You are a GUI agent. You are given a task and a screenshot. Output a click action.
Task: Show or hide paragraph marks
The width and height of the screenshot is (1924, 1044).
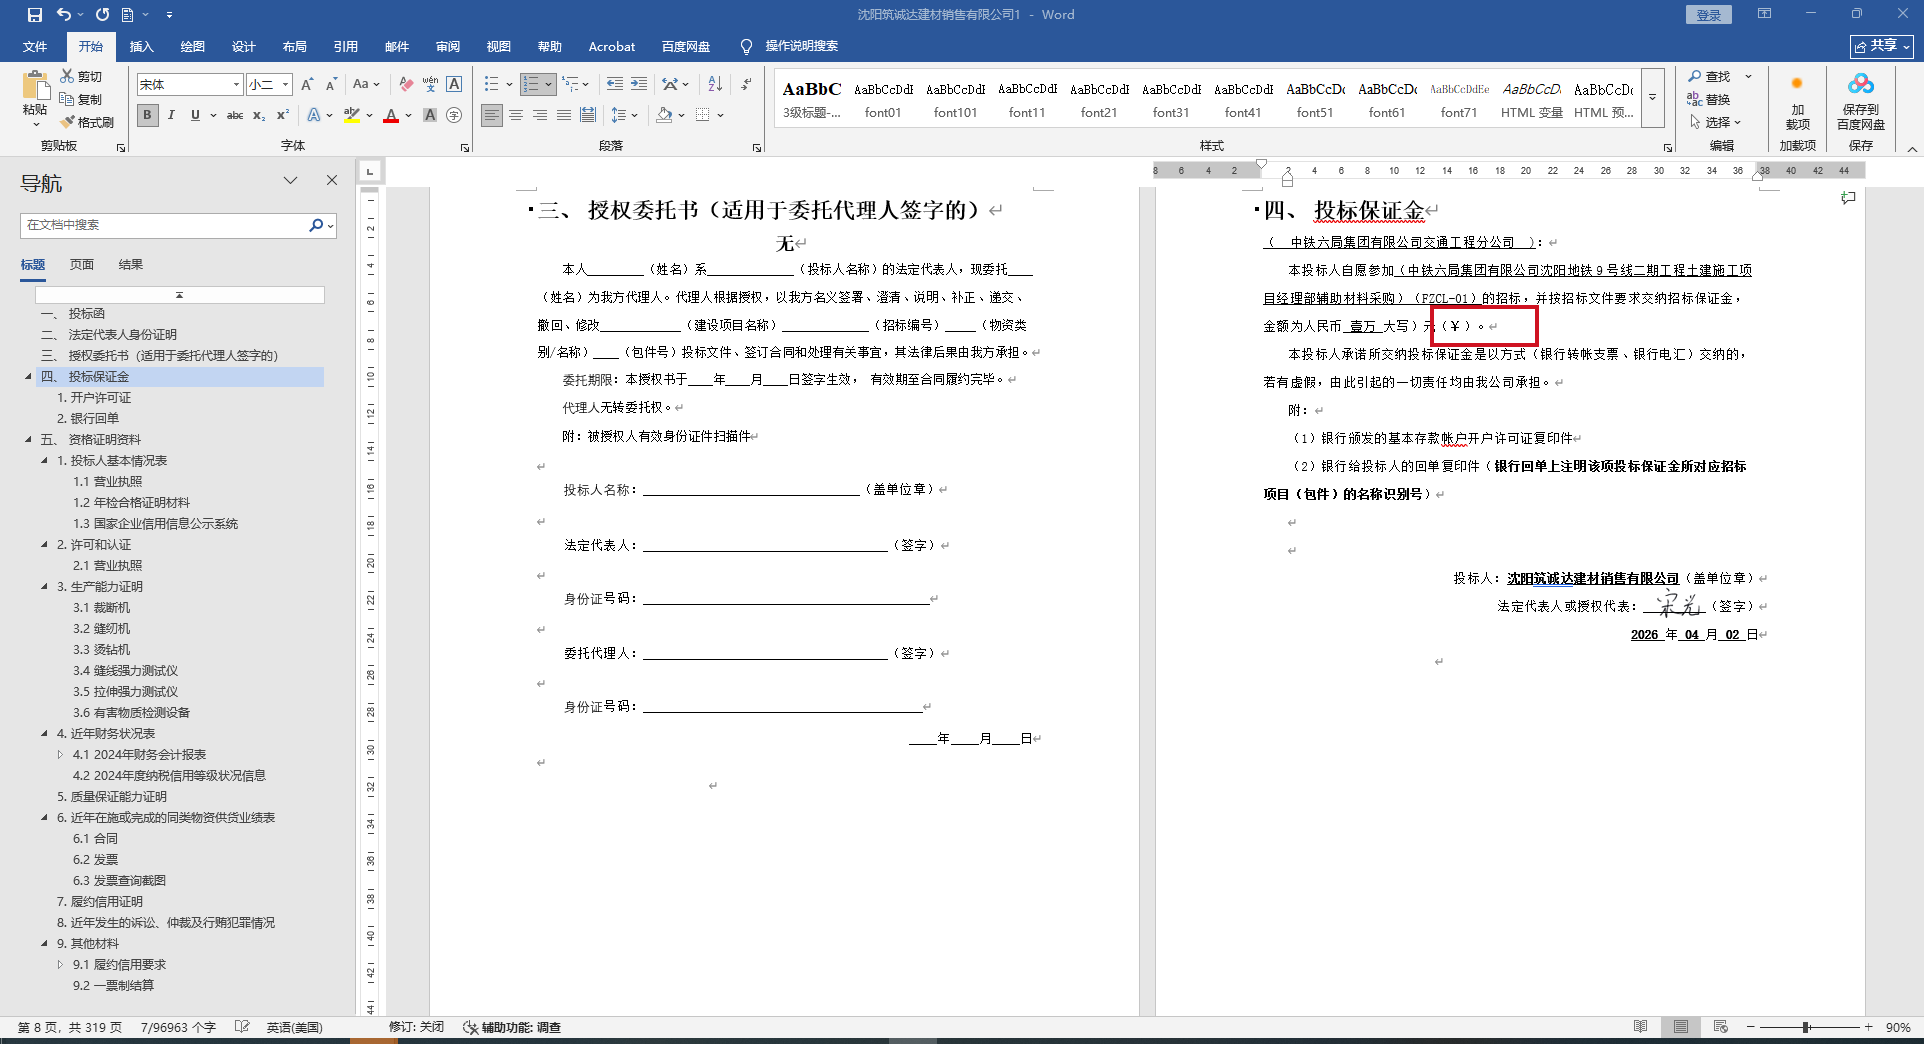tap(746, 84)
